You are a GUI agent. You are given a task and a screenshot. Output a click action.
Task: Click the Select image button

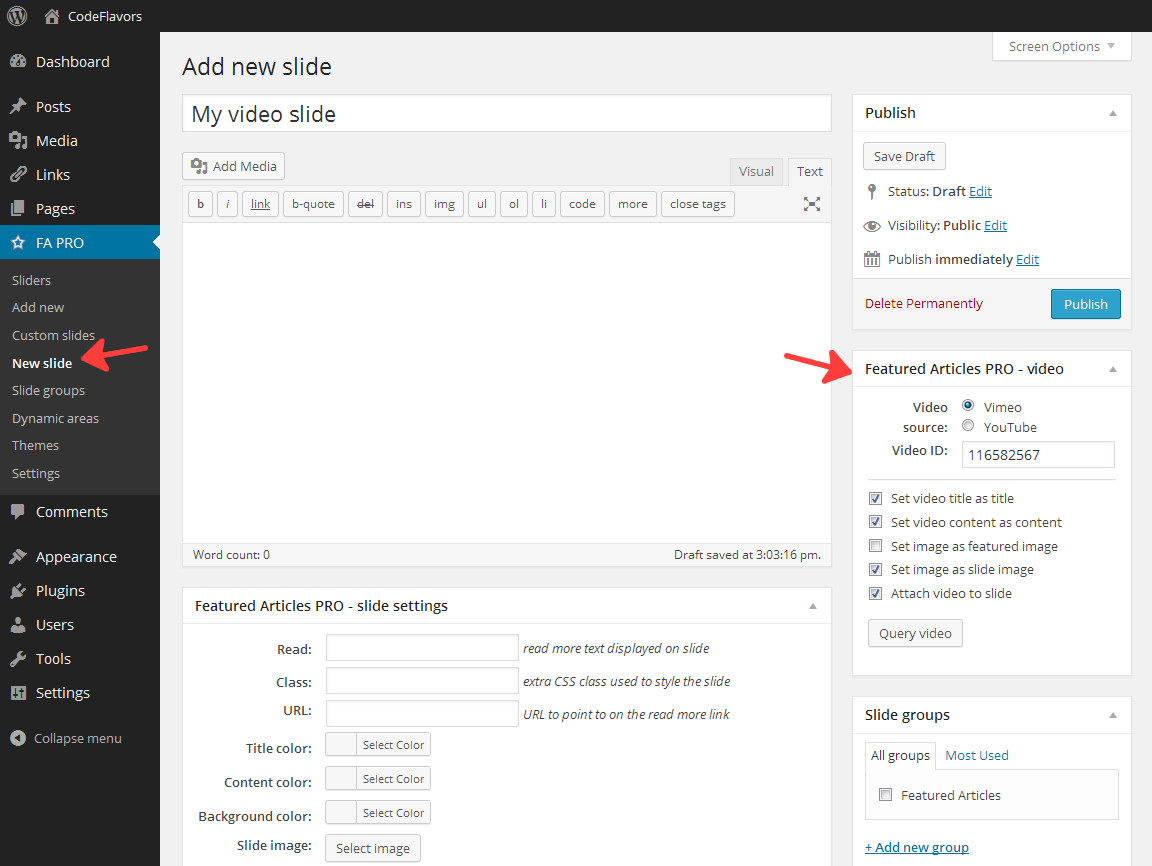373,848
